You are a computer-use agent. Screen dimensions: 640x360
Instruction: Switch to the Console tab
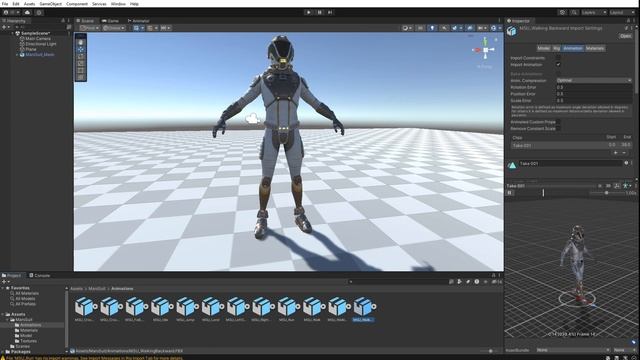[40, 276]
